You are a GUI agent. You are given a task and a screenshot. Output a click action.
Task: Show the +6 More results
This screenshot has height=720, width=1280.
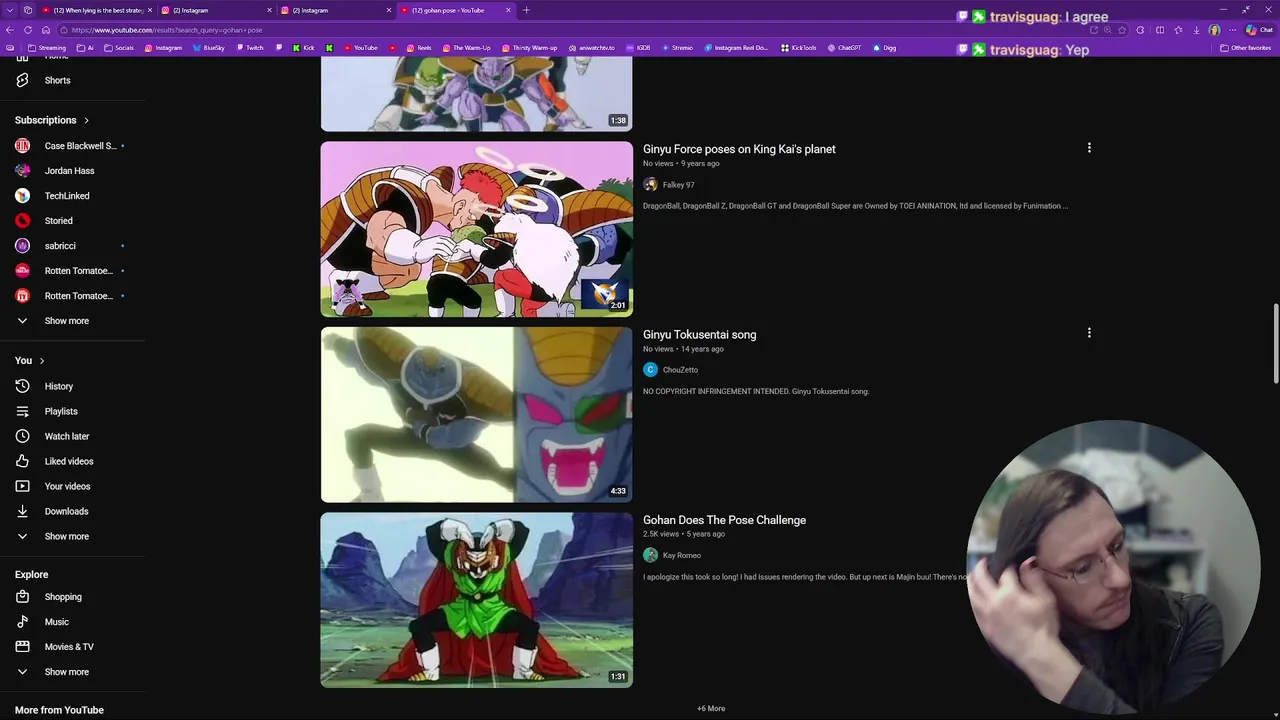tap(711, 708)
